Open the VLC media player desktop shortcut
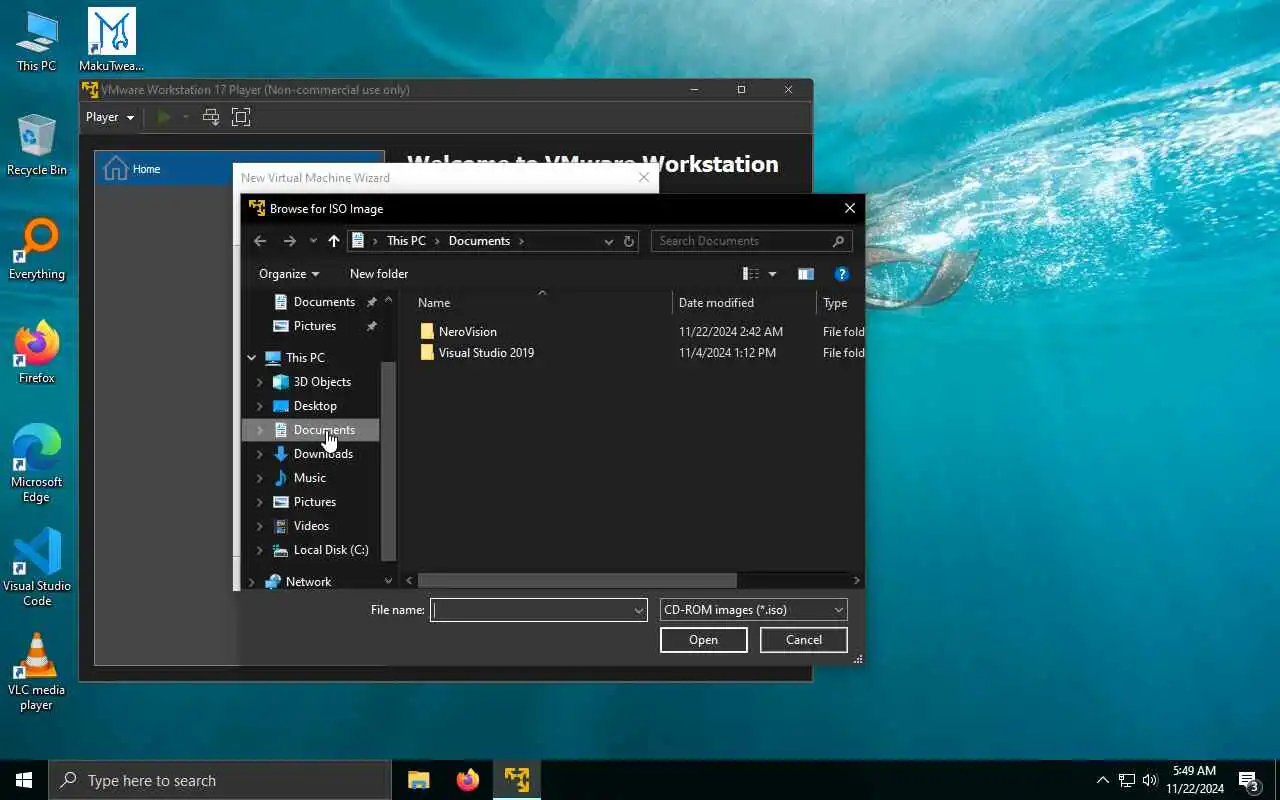This screenshot has height=800, width=1280. pyautogui.click(x=37, y=671)
